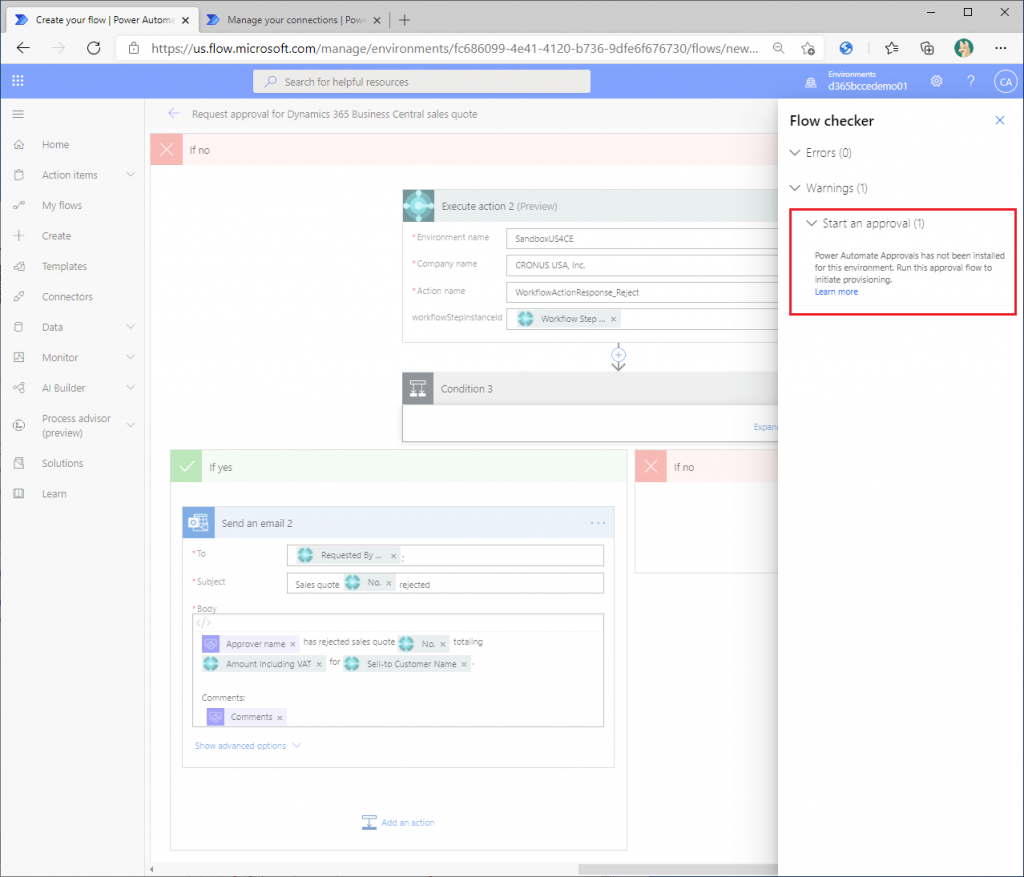Open Connectors in the sidebar

pyautogui.click(x=67, y=296)
